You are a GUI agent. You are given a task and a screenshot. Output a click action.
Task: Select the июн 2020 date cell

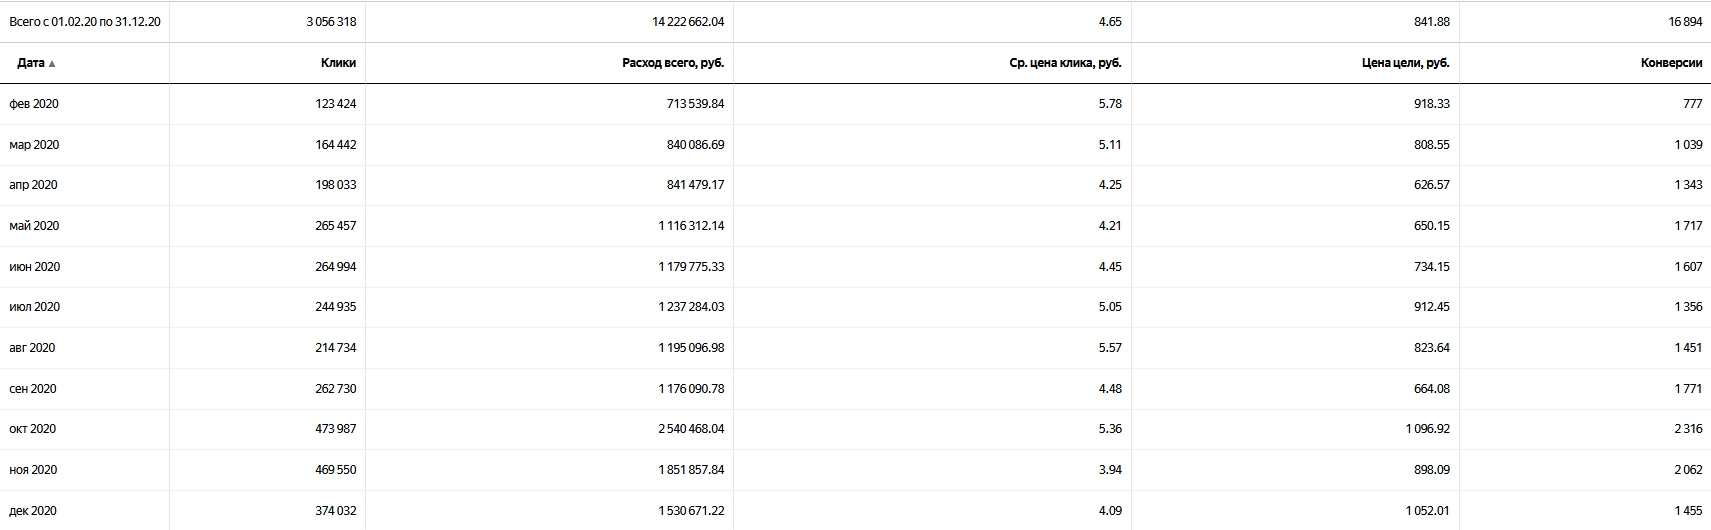tap(35, 267)
